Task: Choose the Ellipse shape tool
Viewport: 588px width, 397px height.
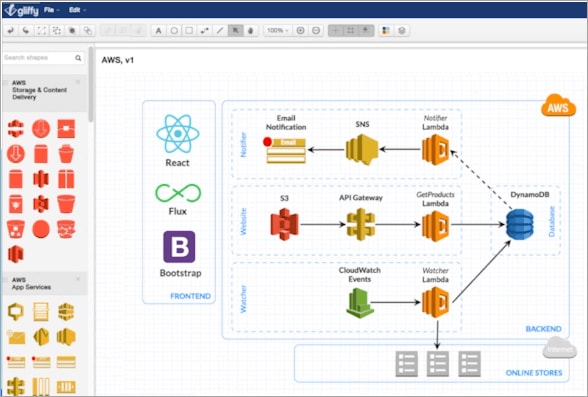Action: click(174, 31)
